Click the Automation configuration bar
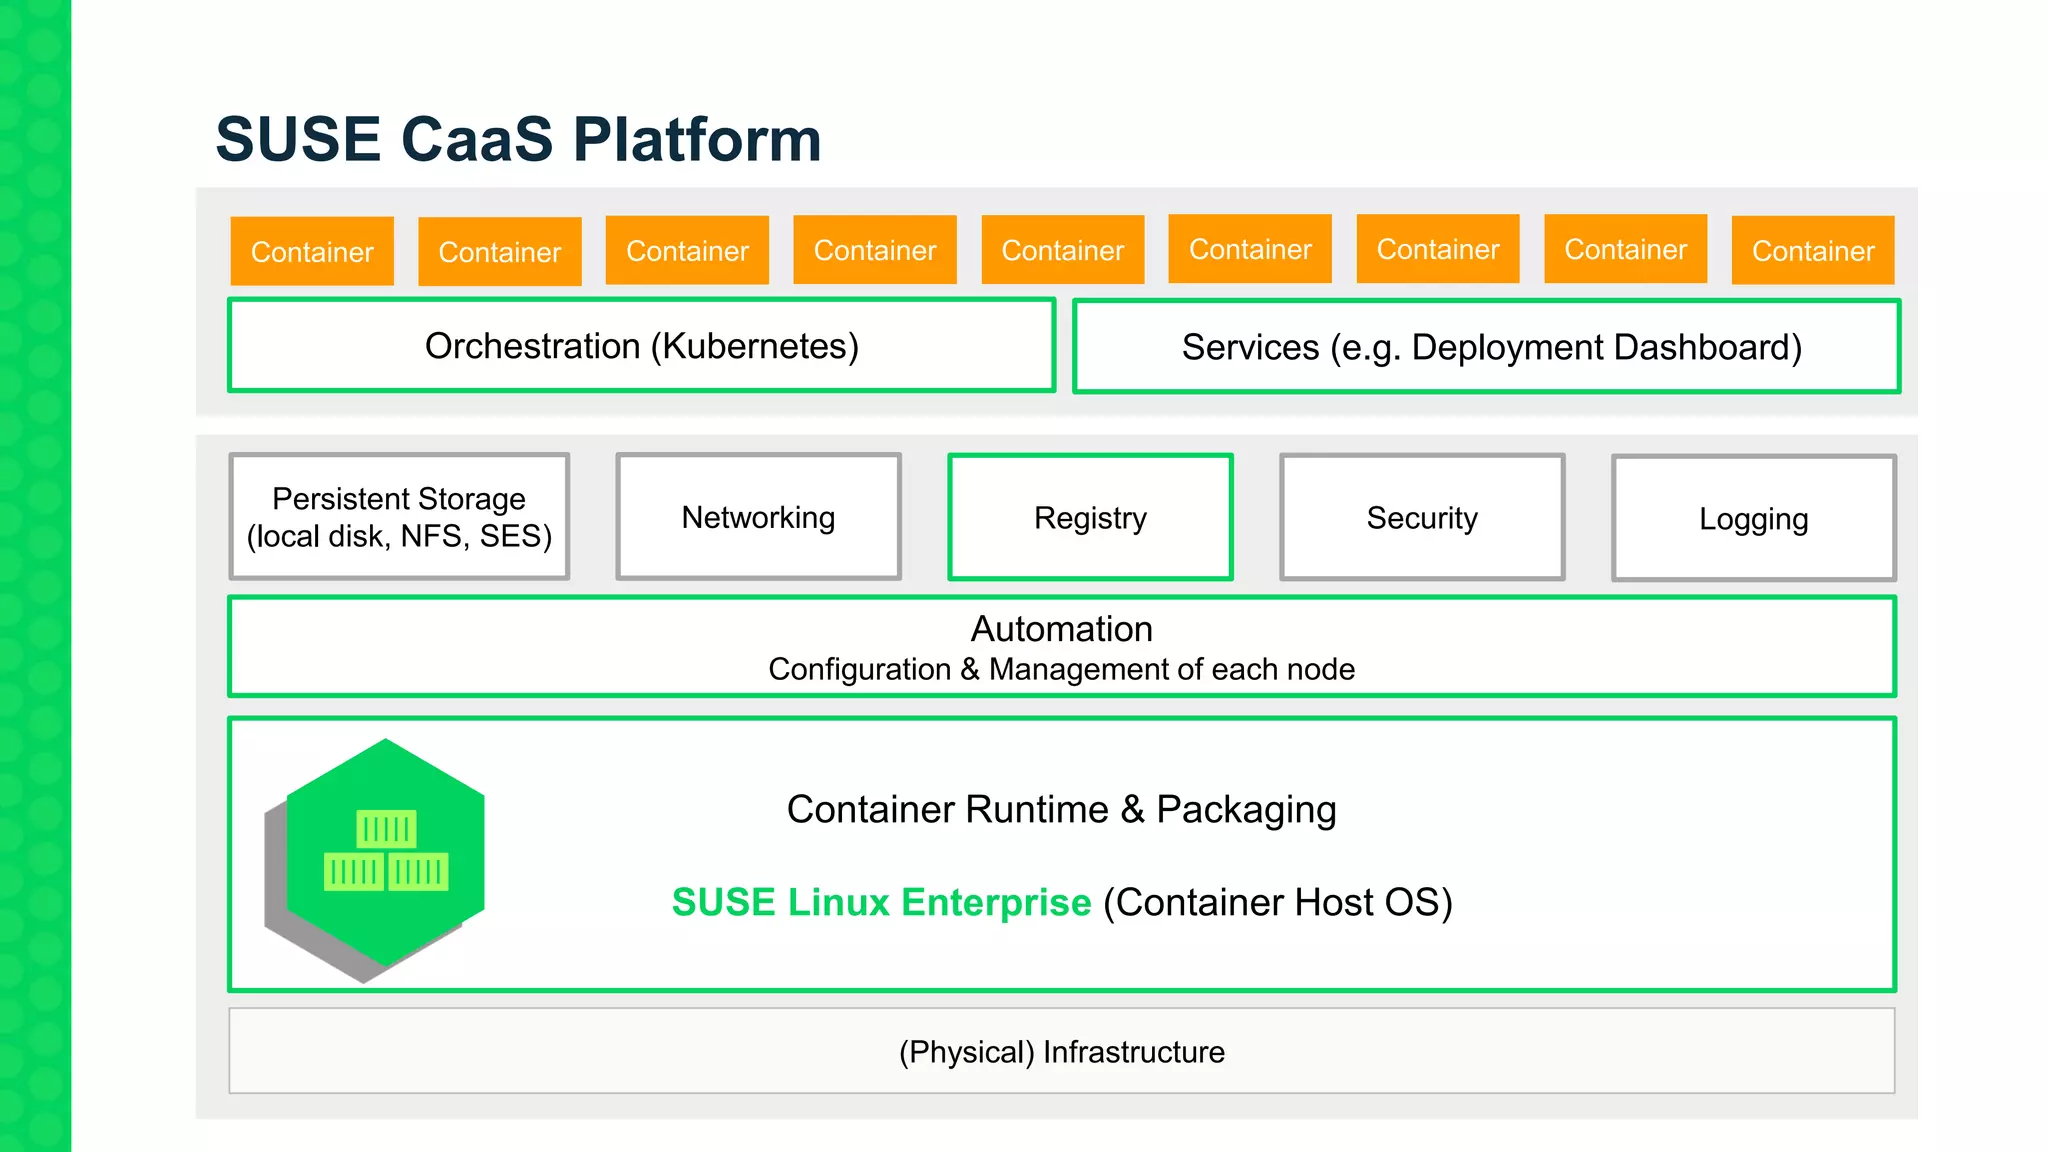The width and height of the screenshot is (2048, 1152). 1062,647
